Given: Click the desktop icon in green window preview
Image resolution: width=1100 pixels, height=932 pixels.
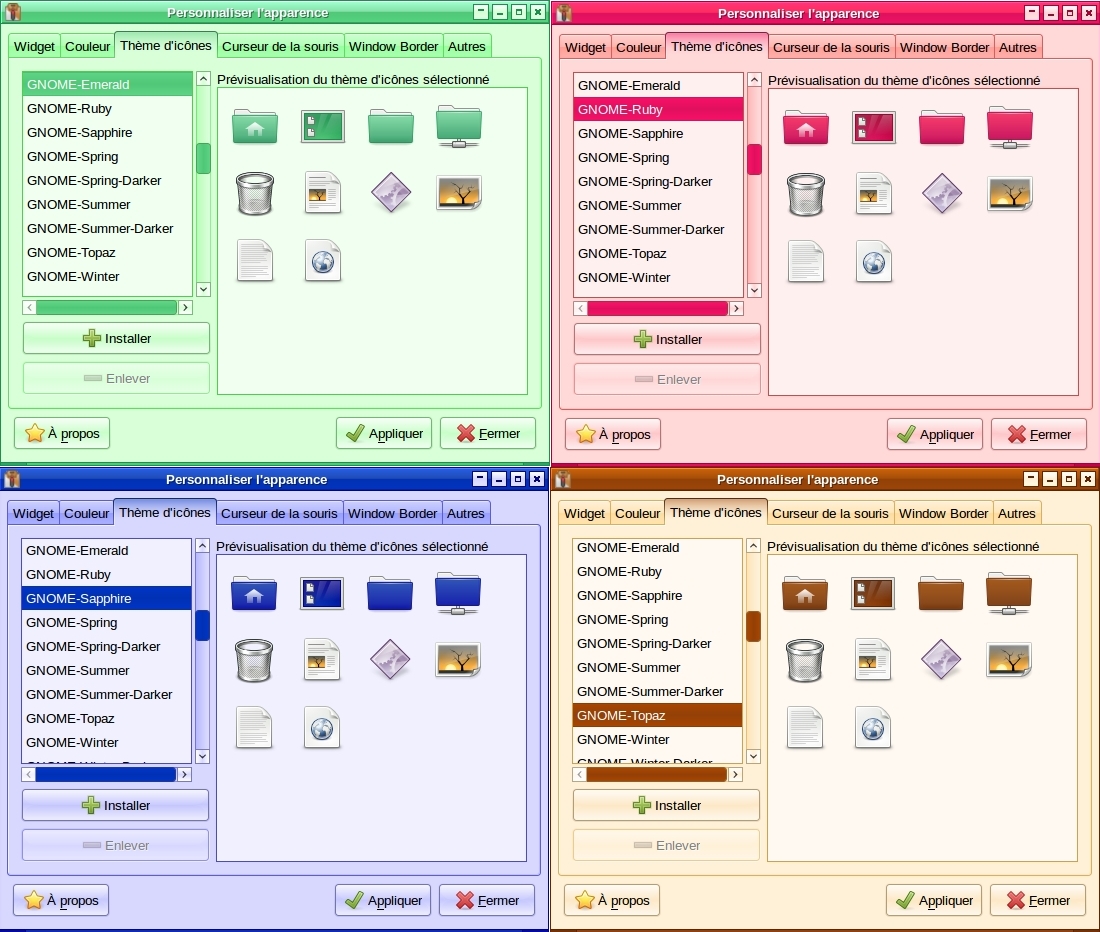Looking at the screenshot, I should tap(323, 126).
